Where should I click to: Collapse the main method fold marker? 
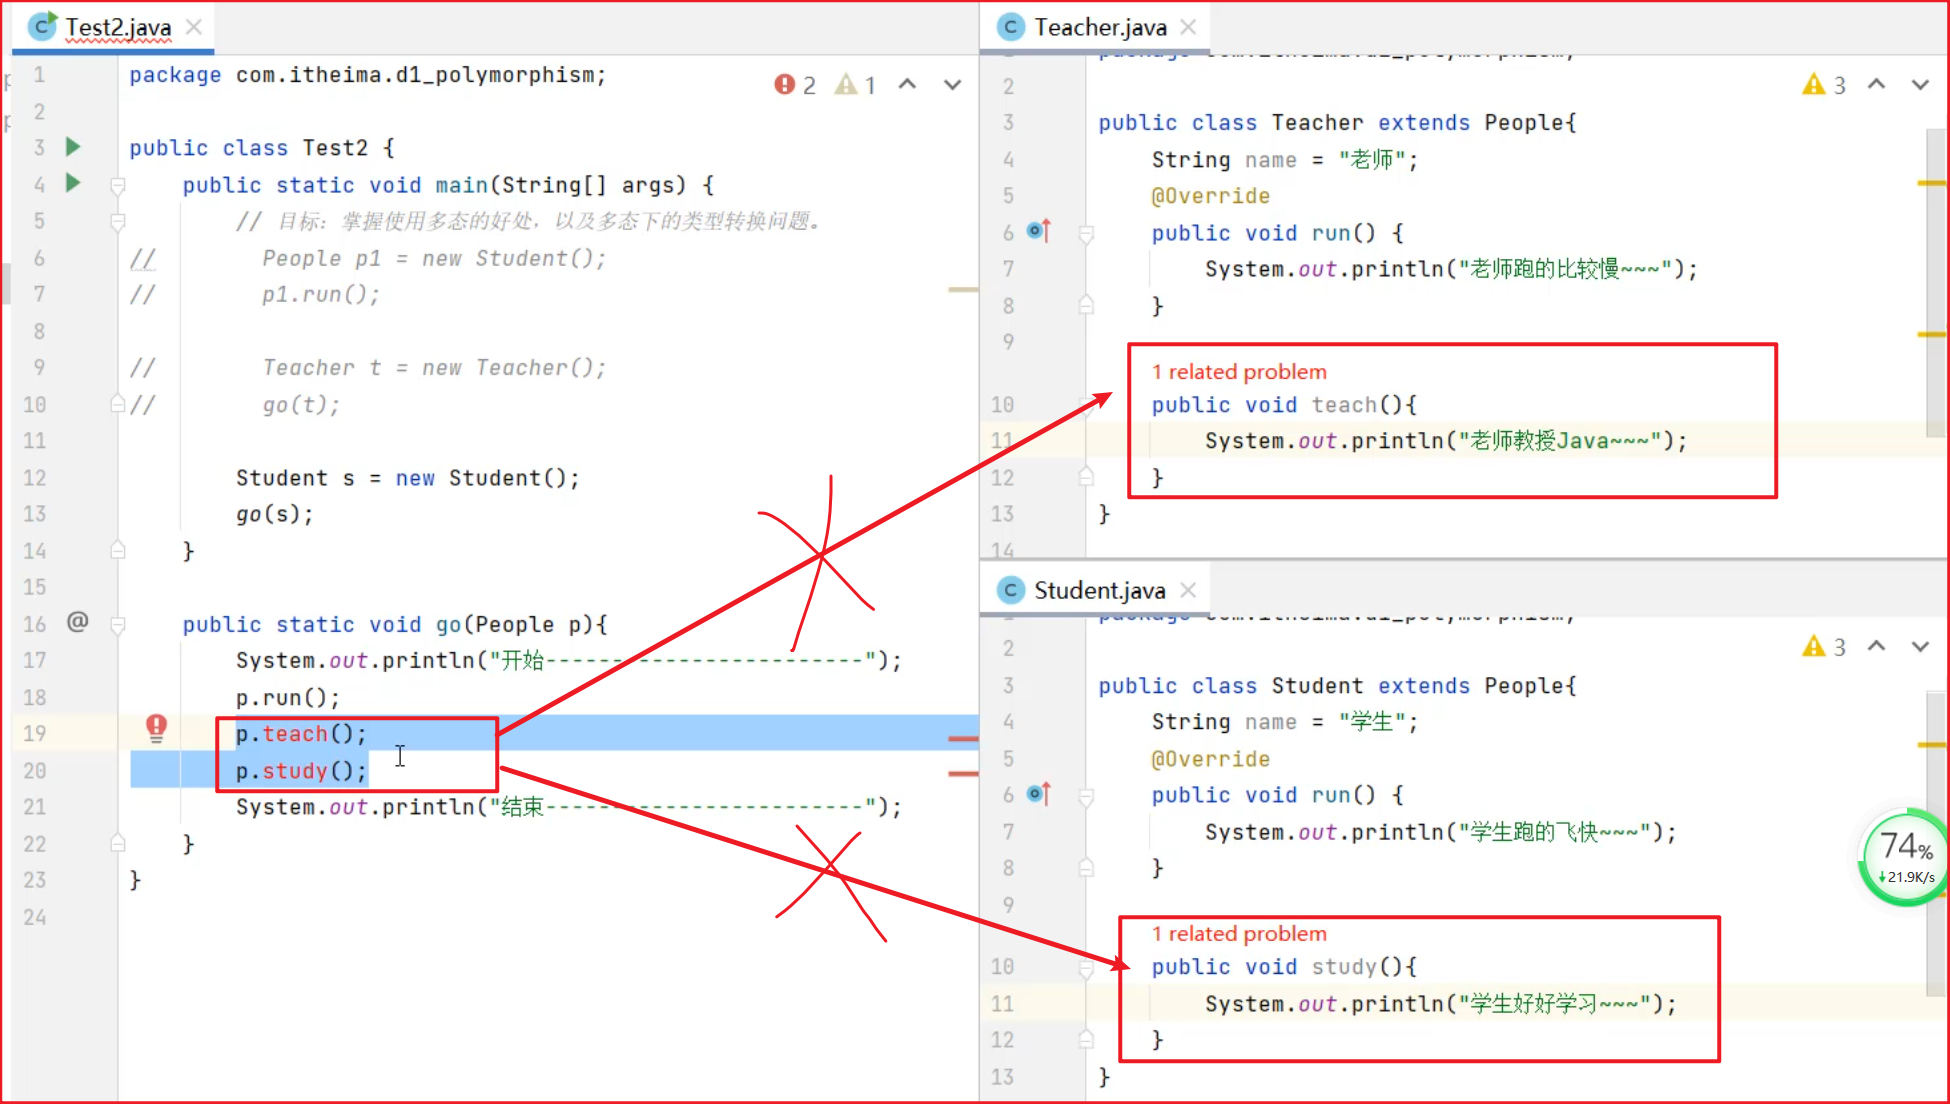click(118, 186)
